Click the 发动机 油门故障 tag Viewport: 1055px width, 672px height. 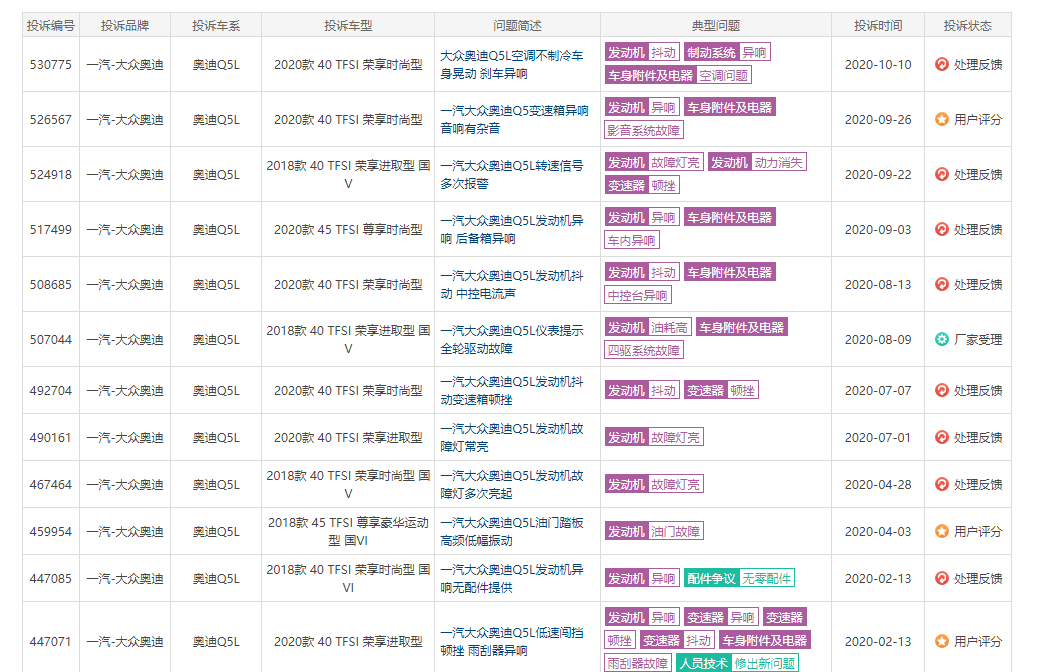(654, 531)
